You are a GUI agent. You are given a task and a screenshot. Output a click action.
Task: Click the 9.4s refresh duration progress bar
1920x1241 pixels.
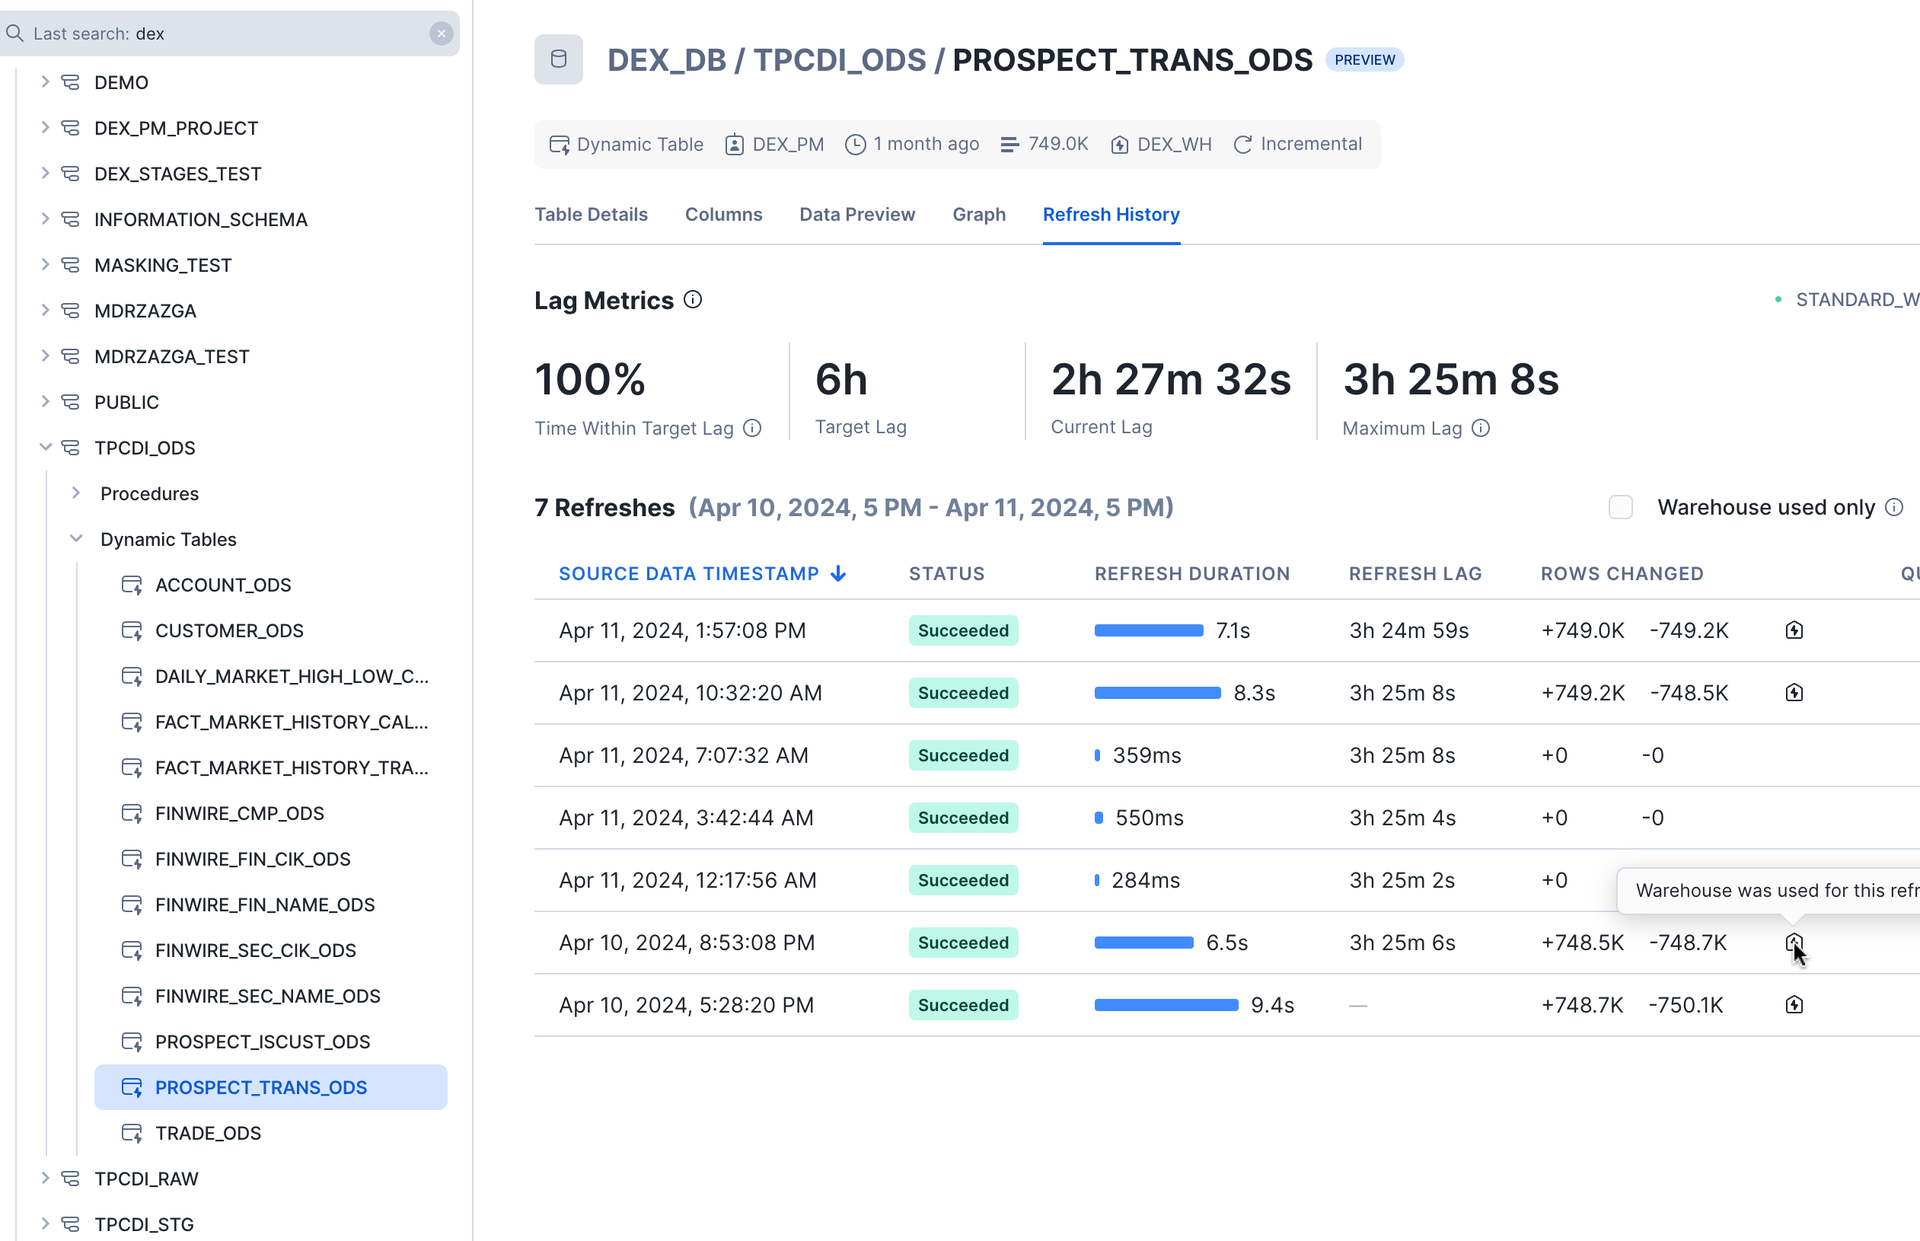click(x=1165, y=1005)
